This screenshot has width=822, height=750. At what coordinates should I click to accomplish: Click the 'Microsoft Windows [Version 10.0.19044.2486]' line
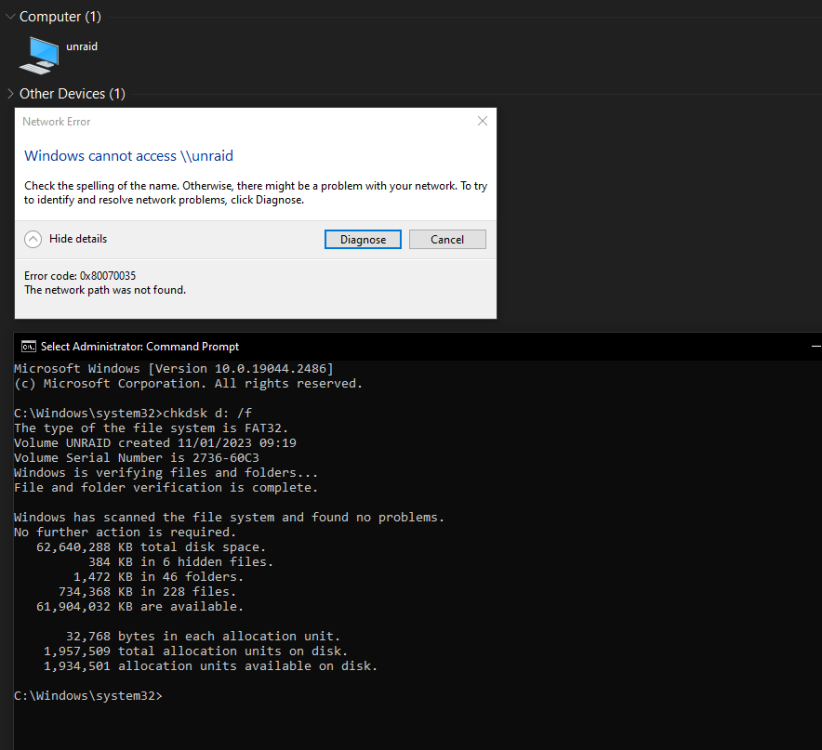coord(174,368)
